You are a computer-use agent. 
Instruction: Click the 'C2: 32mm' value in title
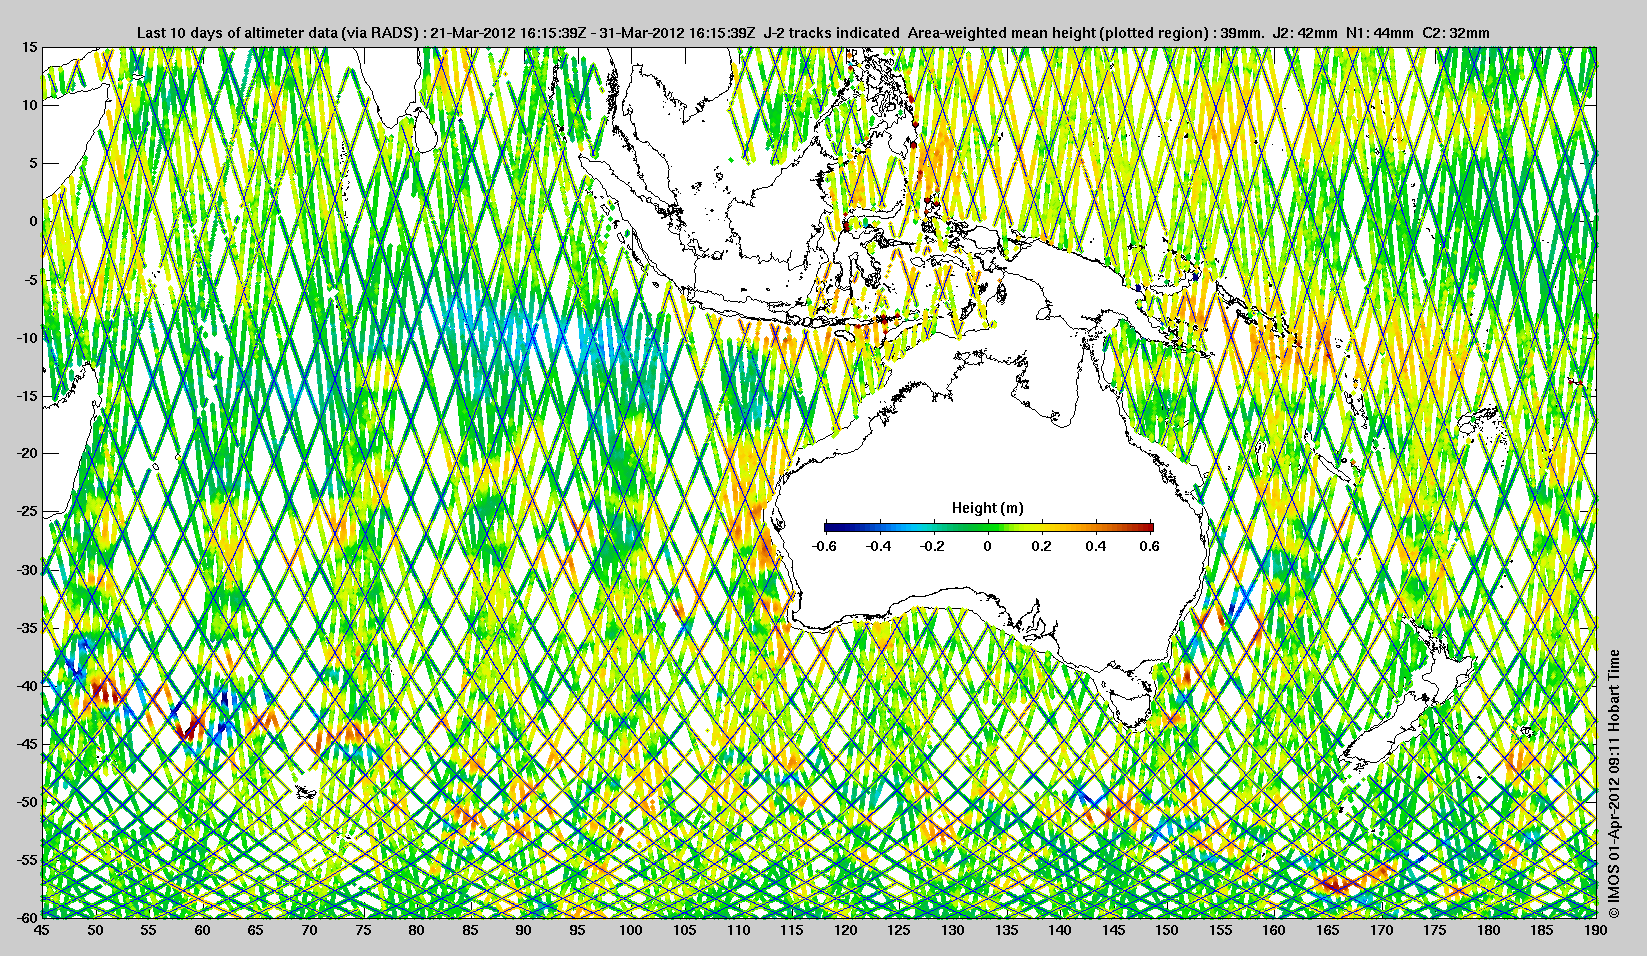click(x=1456, y=33)
